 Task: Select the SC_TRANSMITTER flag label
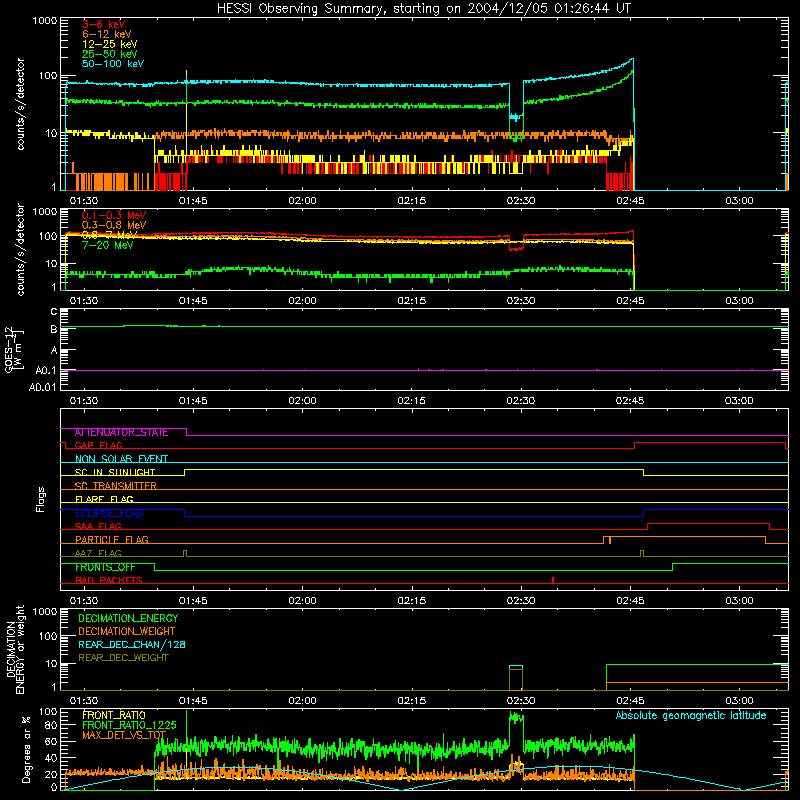(115, 486)
